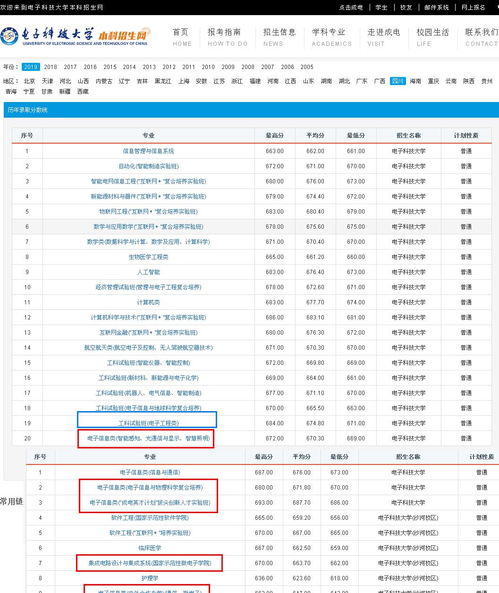Open major 工科试验班(机器人、电气信息、智能制造)

pyautogui.click(x=148, y=393)
